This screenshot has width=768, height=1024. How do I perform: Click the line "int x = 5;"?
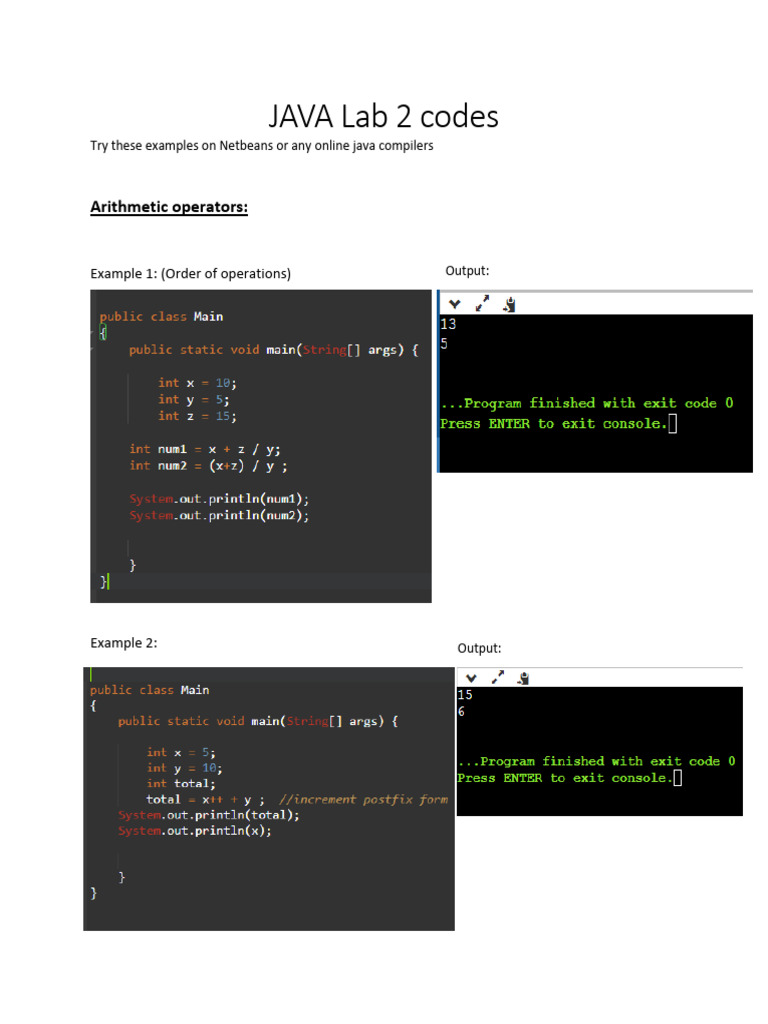(181, 753)
